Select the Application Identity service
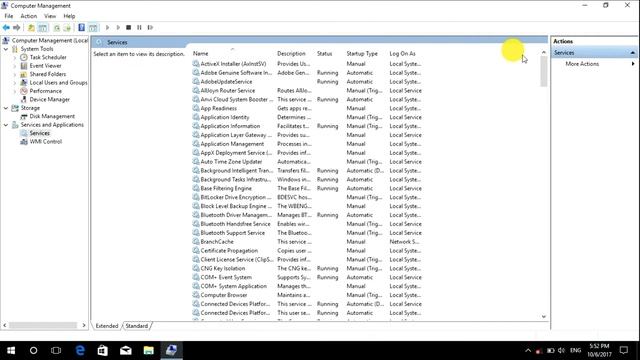This screenshot has height=360, width=640. point(224,117)
